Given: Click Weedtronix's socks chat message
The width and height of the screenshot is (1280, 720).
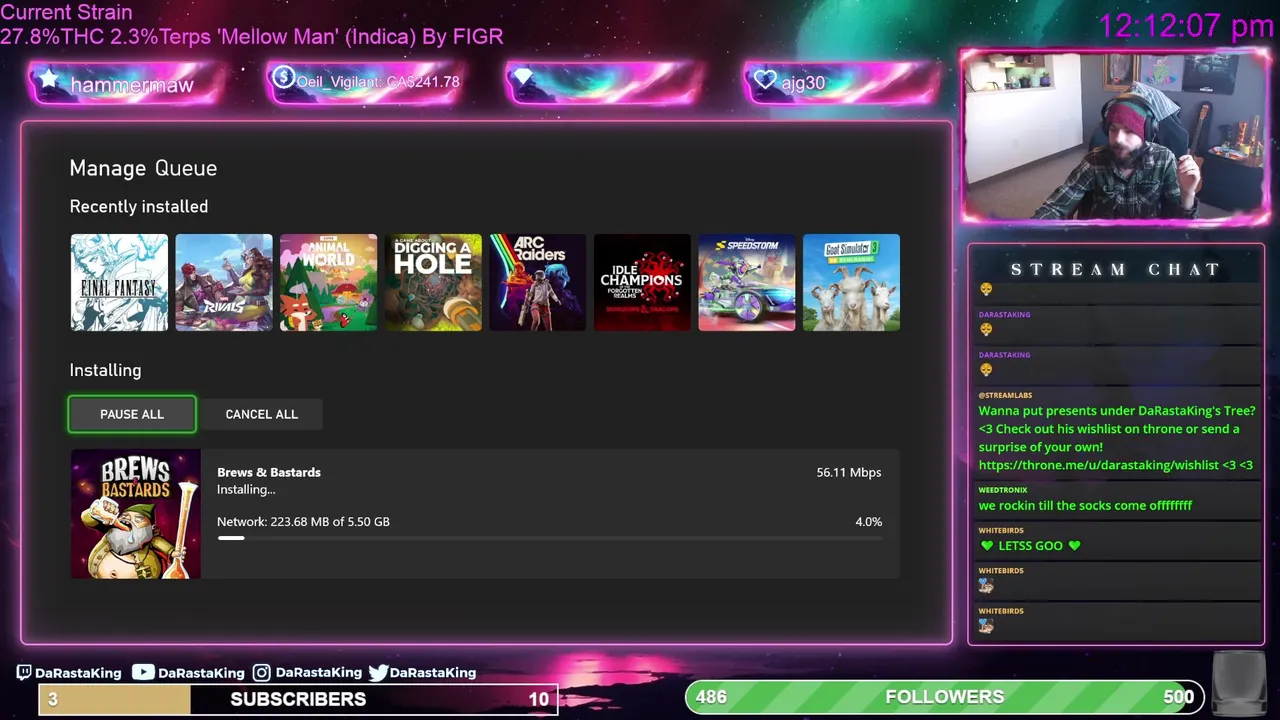Looking at the screenshot, I should [1085, 505].
